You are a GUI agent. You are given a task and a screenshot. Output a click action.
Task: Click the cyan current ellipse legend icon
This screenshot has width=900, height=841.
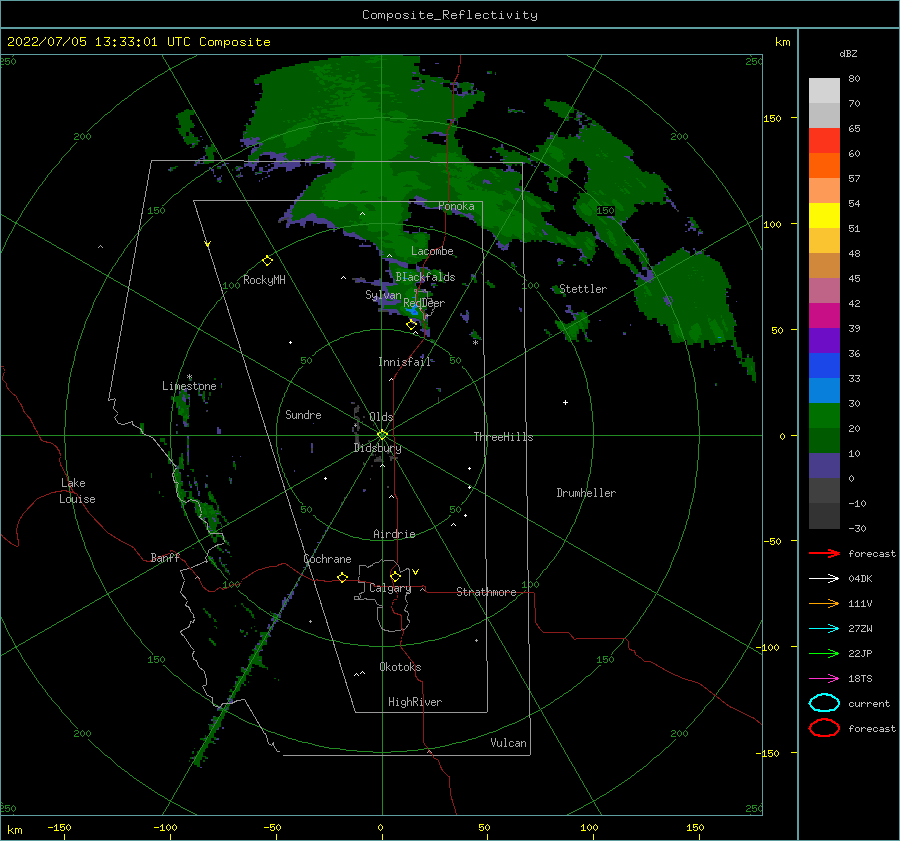[824, 703]
